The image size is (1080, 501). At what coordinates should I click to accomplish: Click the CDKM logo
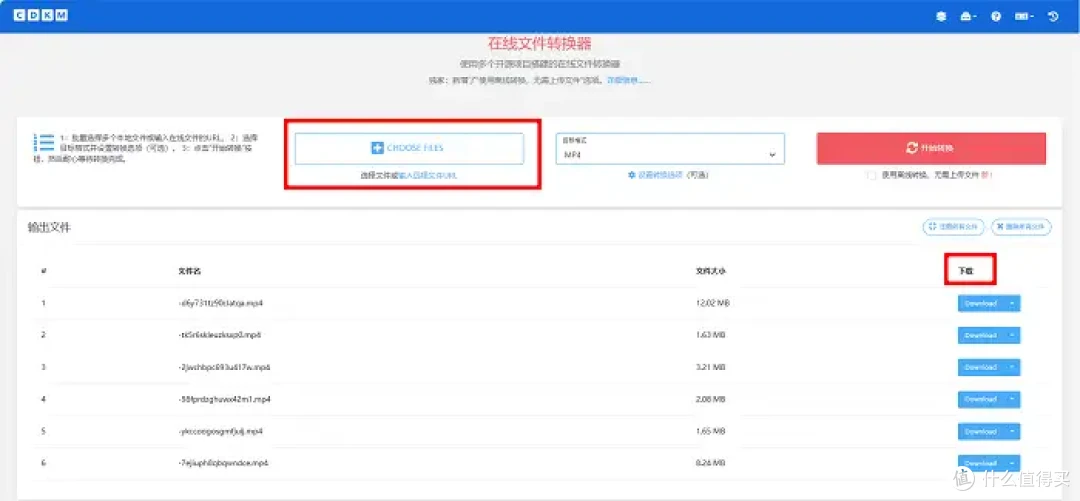click(41, 15)
